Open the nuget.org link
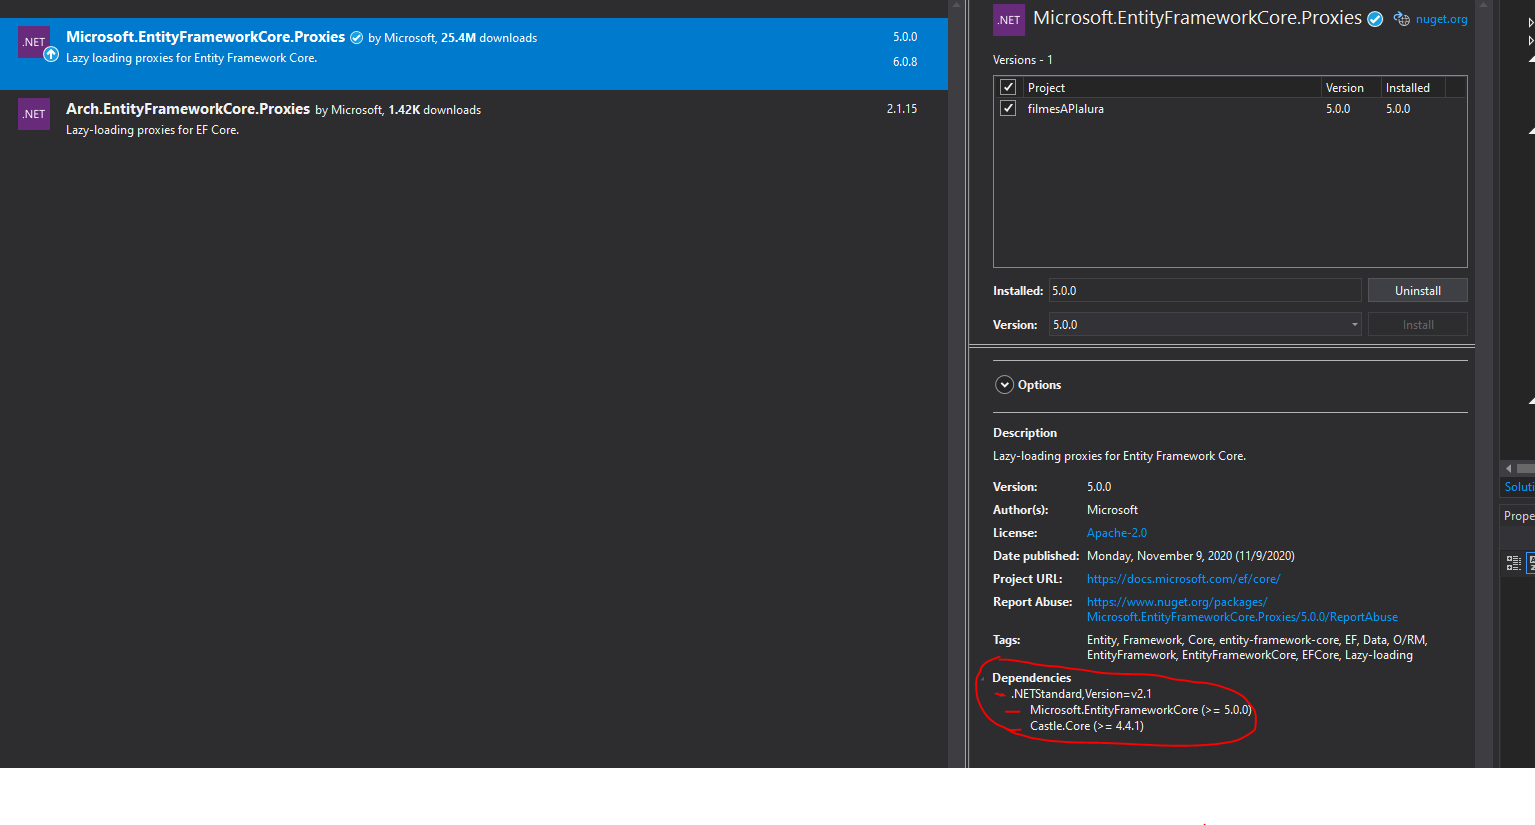 pos(1441,19)
